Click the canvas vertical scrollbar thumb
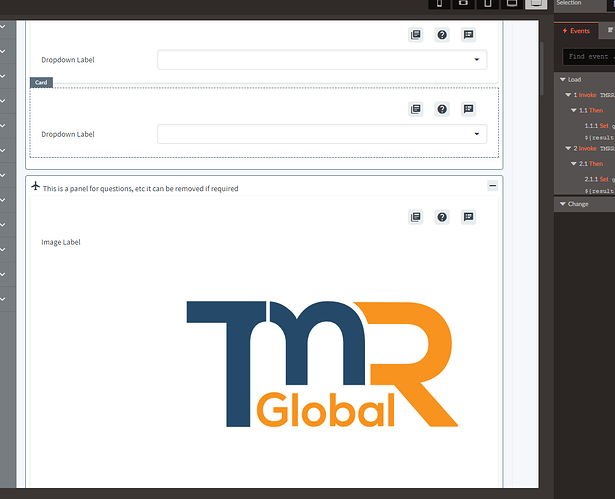 [542, 69]
